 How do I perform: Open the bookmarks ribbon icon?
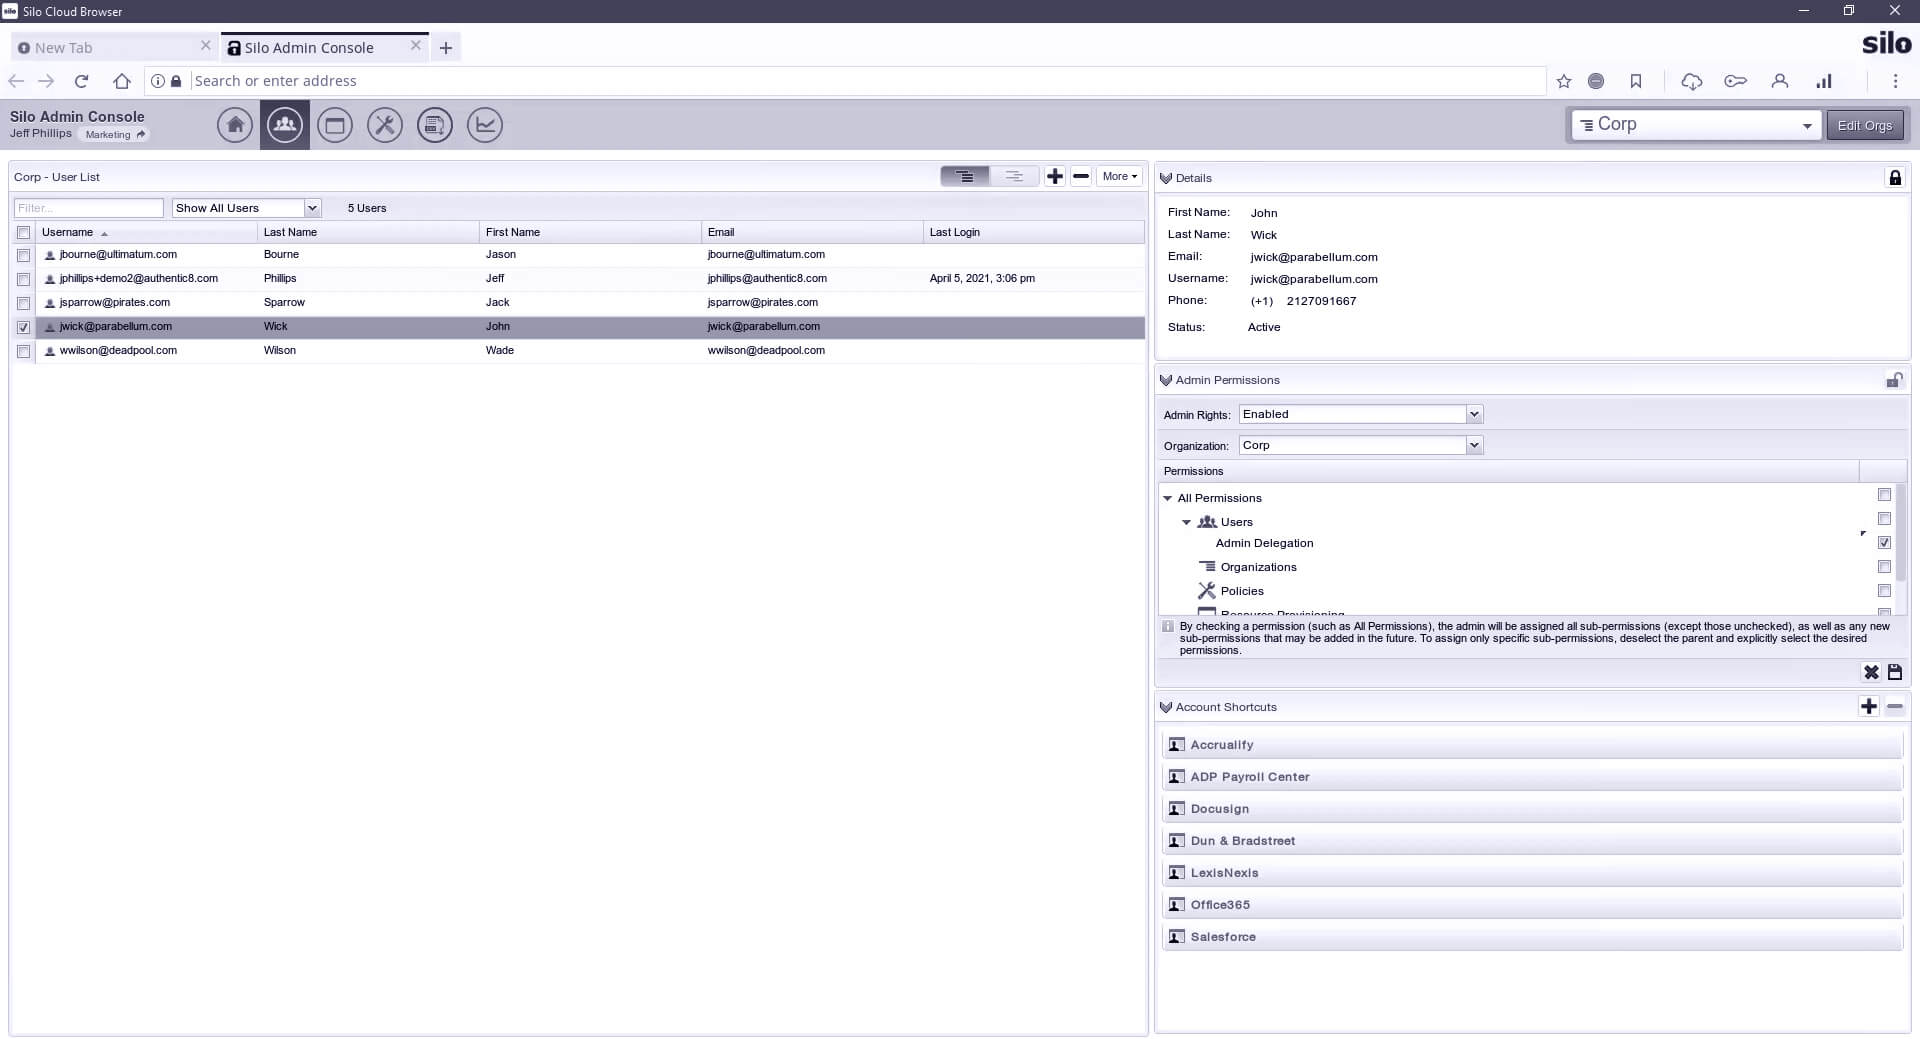pos(1636,81)
